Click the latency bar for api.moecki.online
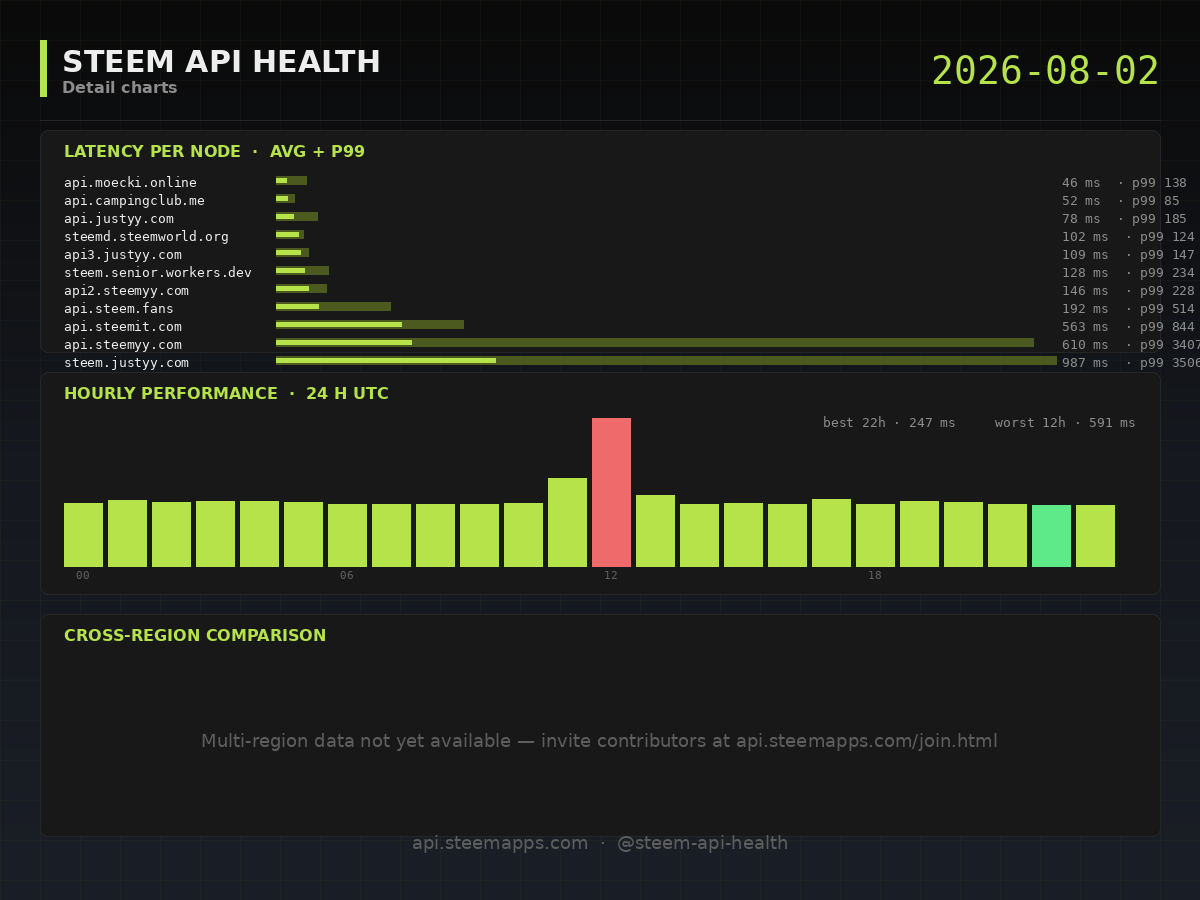The image size is (1200, 900). [x=291, y=181]
